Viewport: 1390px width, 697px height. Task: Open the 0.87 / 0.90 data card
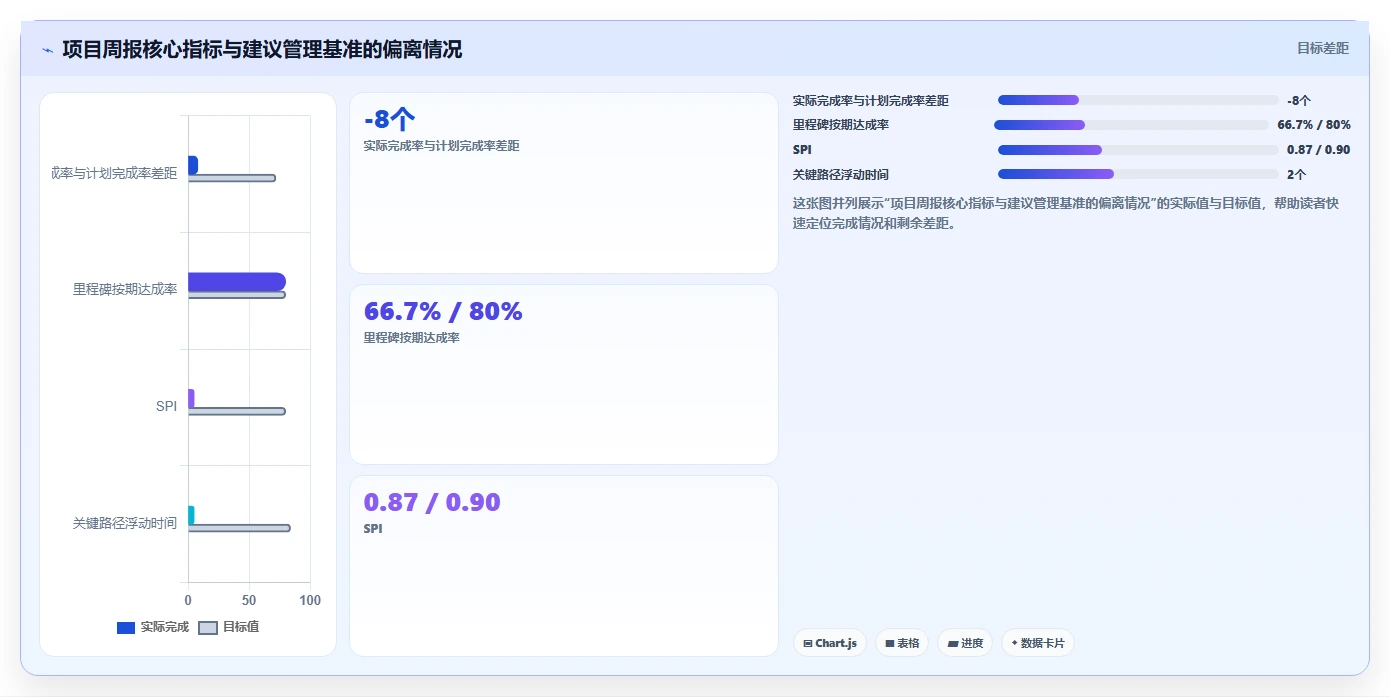point(564,566)
